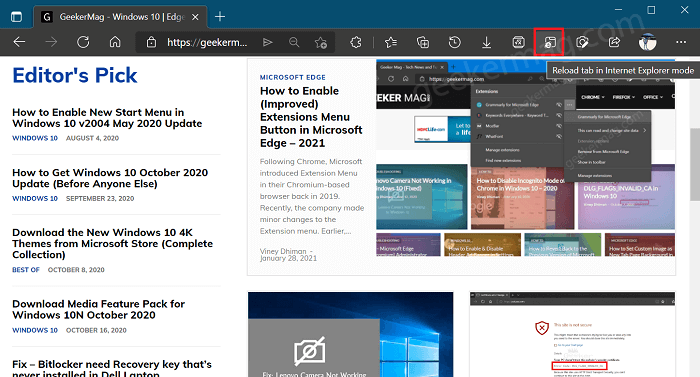The image size is (700, 377).
Task: Open the site not secure article thumbnail
Action: point(572,335)
